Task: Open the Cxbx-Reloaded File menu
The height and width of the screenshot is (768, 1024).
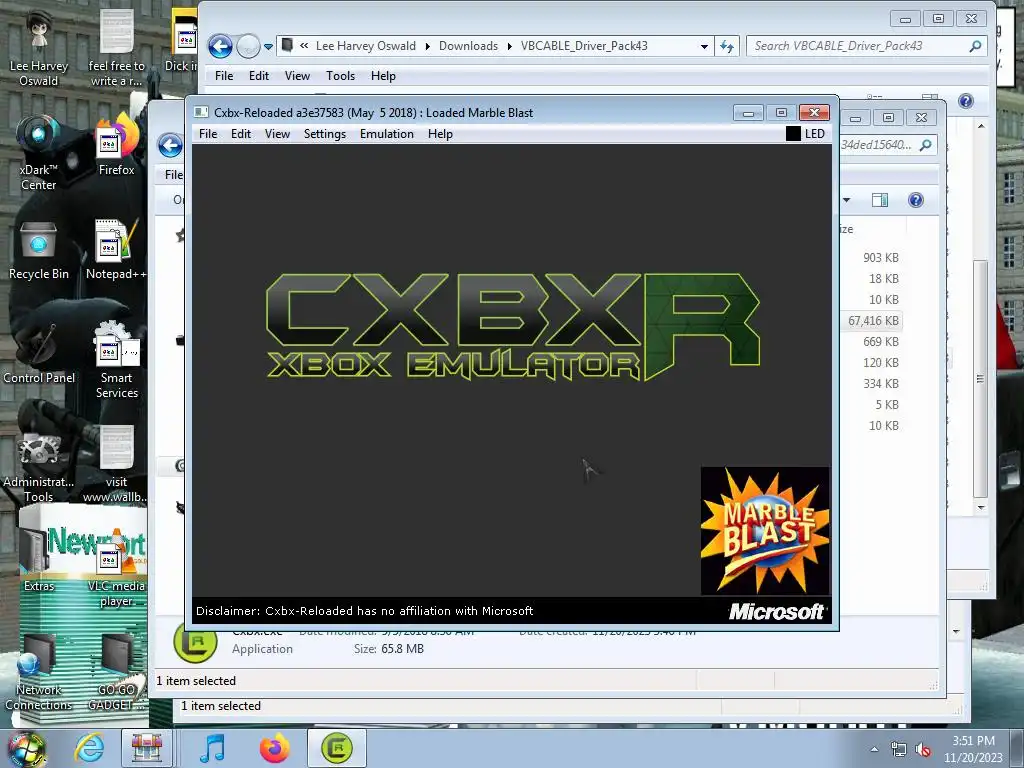Action: point(208,134)
